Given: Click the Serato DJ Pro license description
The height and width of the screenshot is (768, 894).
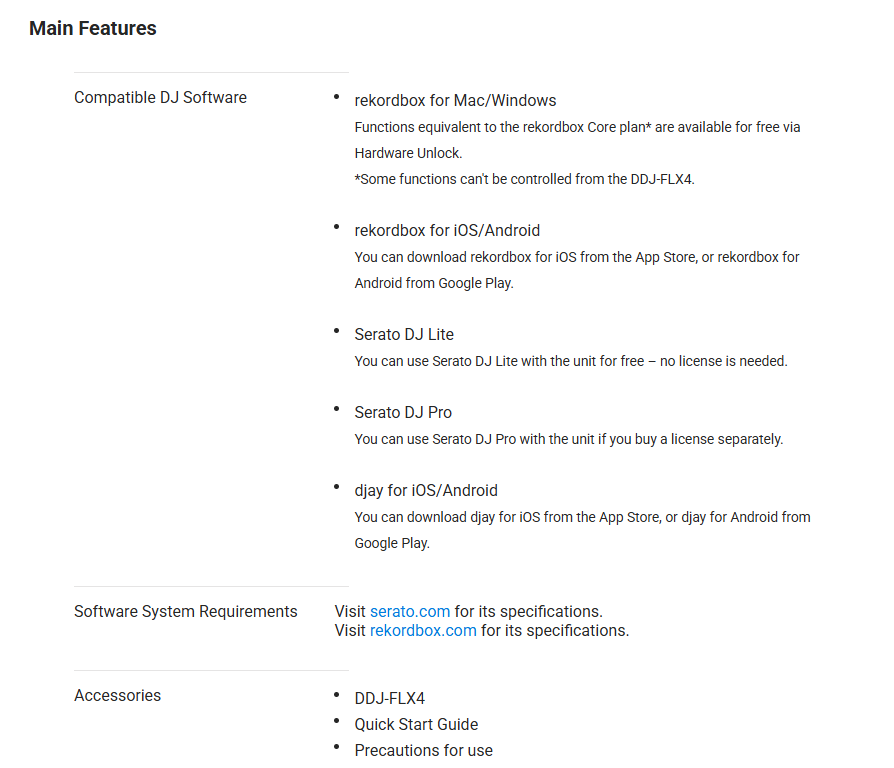Looking at the screenshot, I should (x=568, y=439).
